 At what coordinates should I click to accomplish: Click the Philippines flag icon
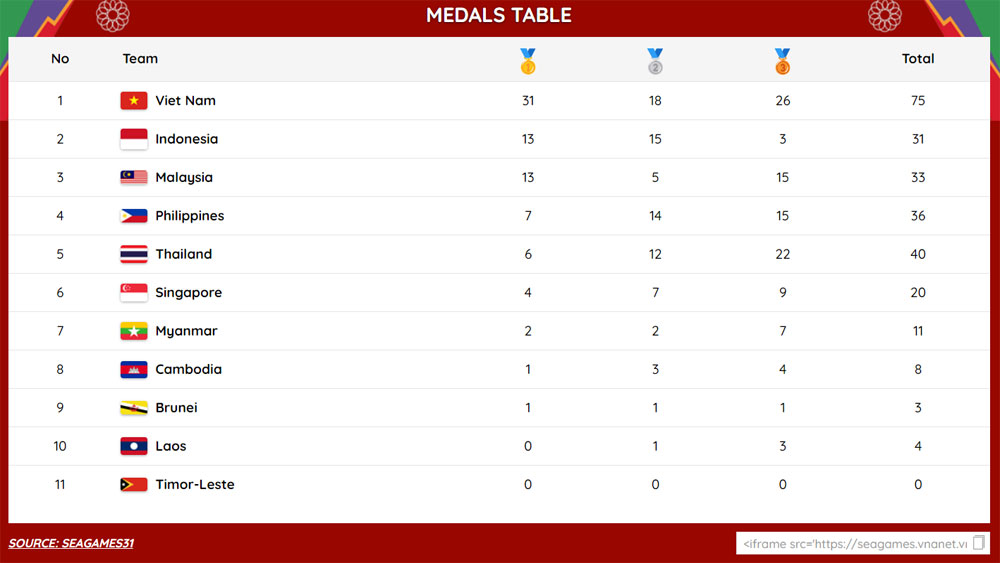click(134, 216)
